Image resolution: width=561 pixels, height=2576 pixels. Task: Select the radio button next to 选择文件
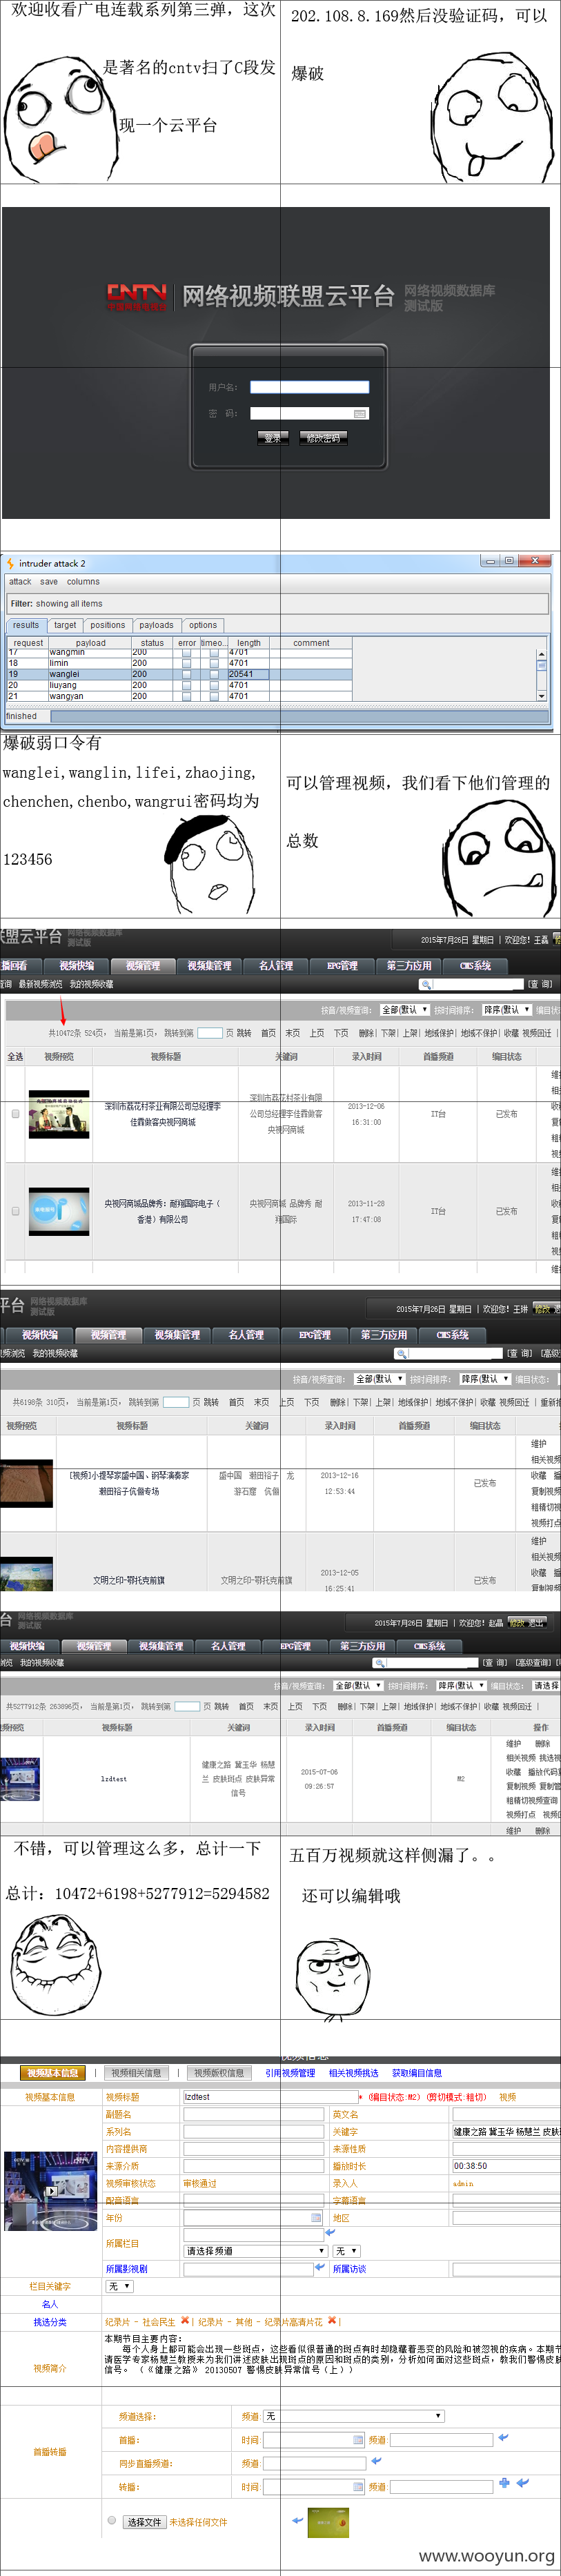click(112, 2520)
